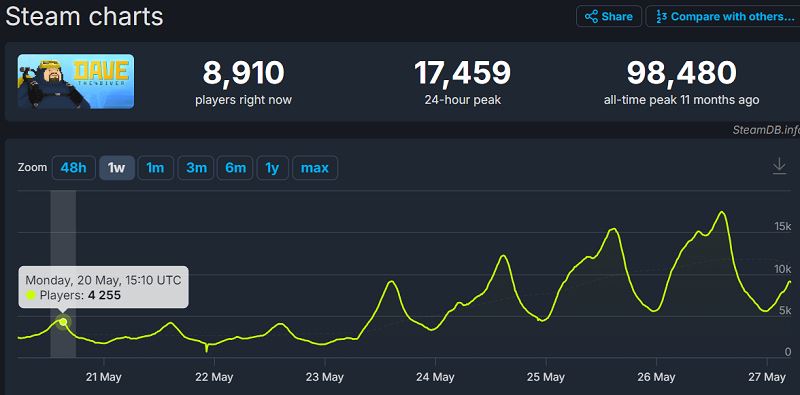Click the highlighted 20 May data point

63,322
